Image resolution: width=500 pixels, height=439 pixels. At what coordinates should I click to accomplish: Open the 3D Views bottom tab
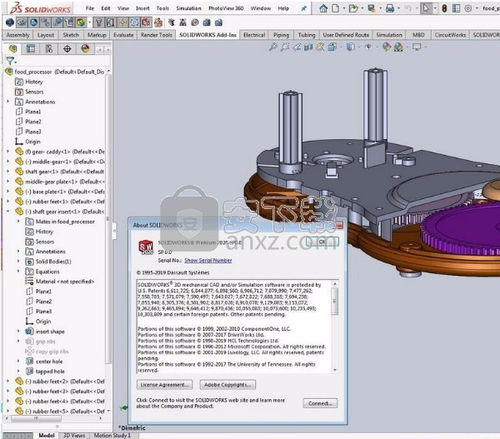[x=74, y=435]
